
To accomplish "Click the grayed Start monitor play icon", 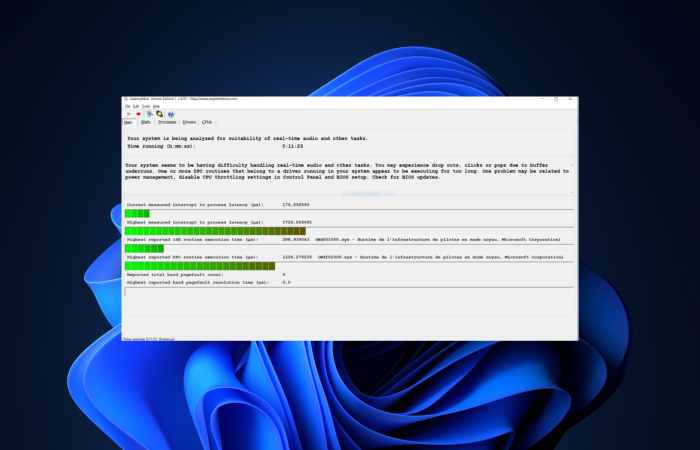I will 129,114.
